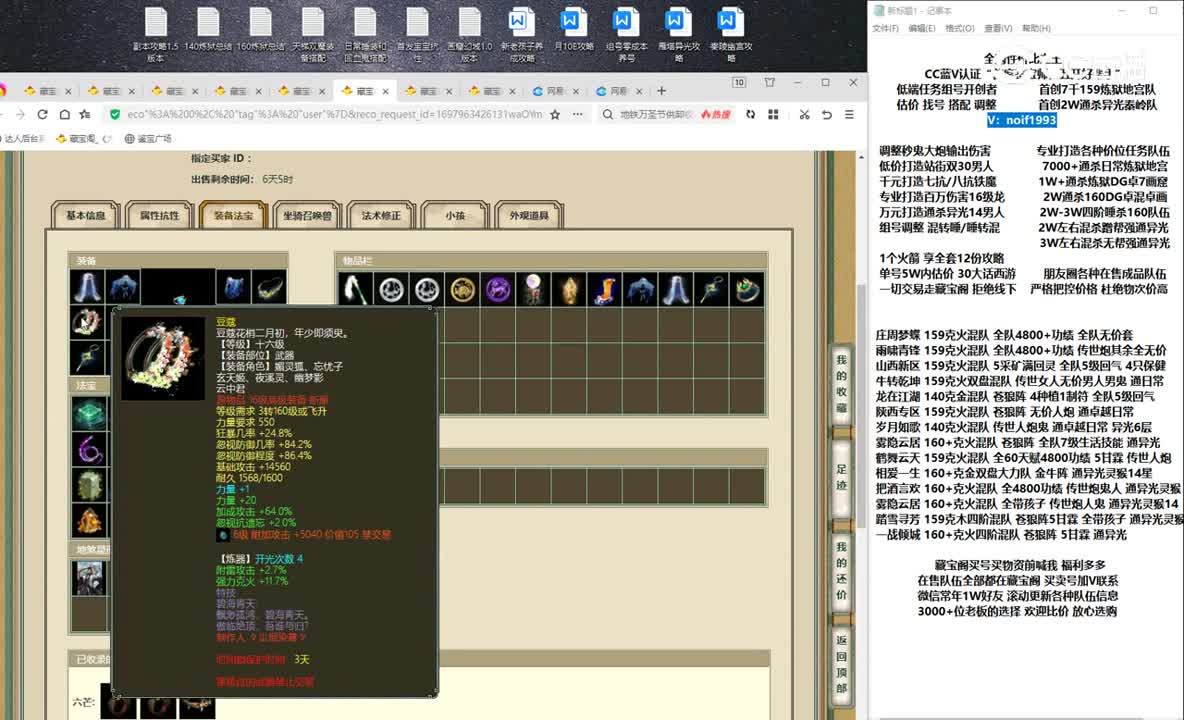Viewport: 1184px width, 720px height.
Task: Switch to the 法术修正 tab
Action: [381, 215]
